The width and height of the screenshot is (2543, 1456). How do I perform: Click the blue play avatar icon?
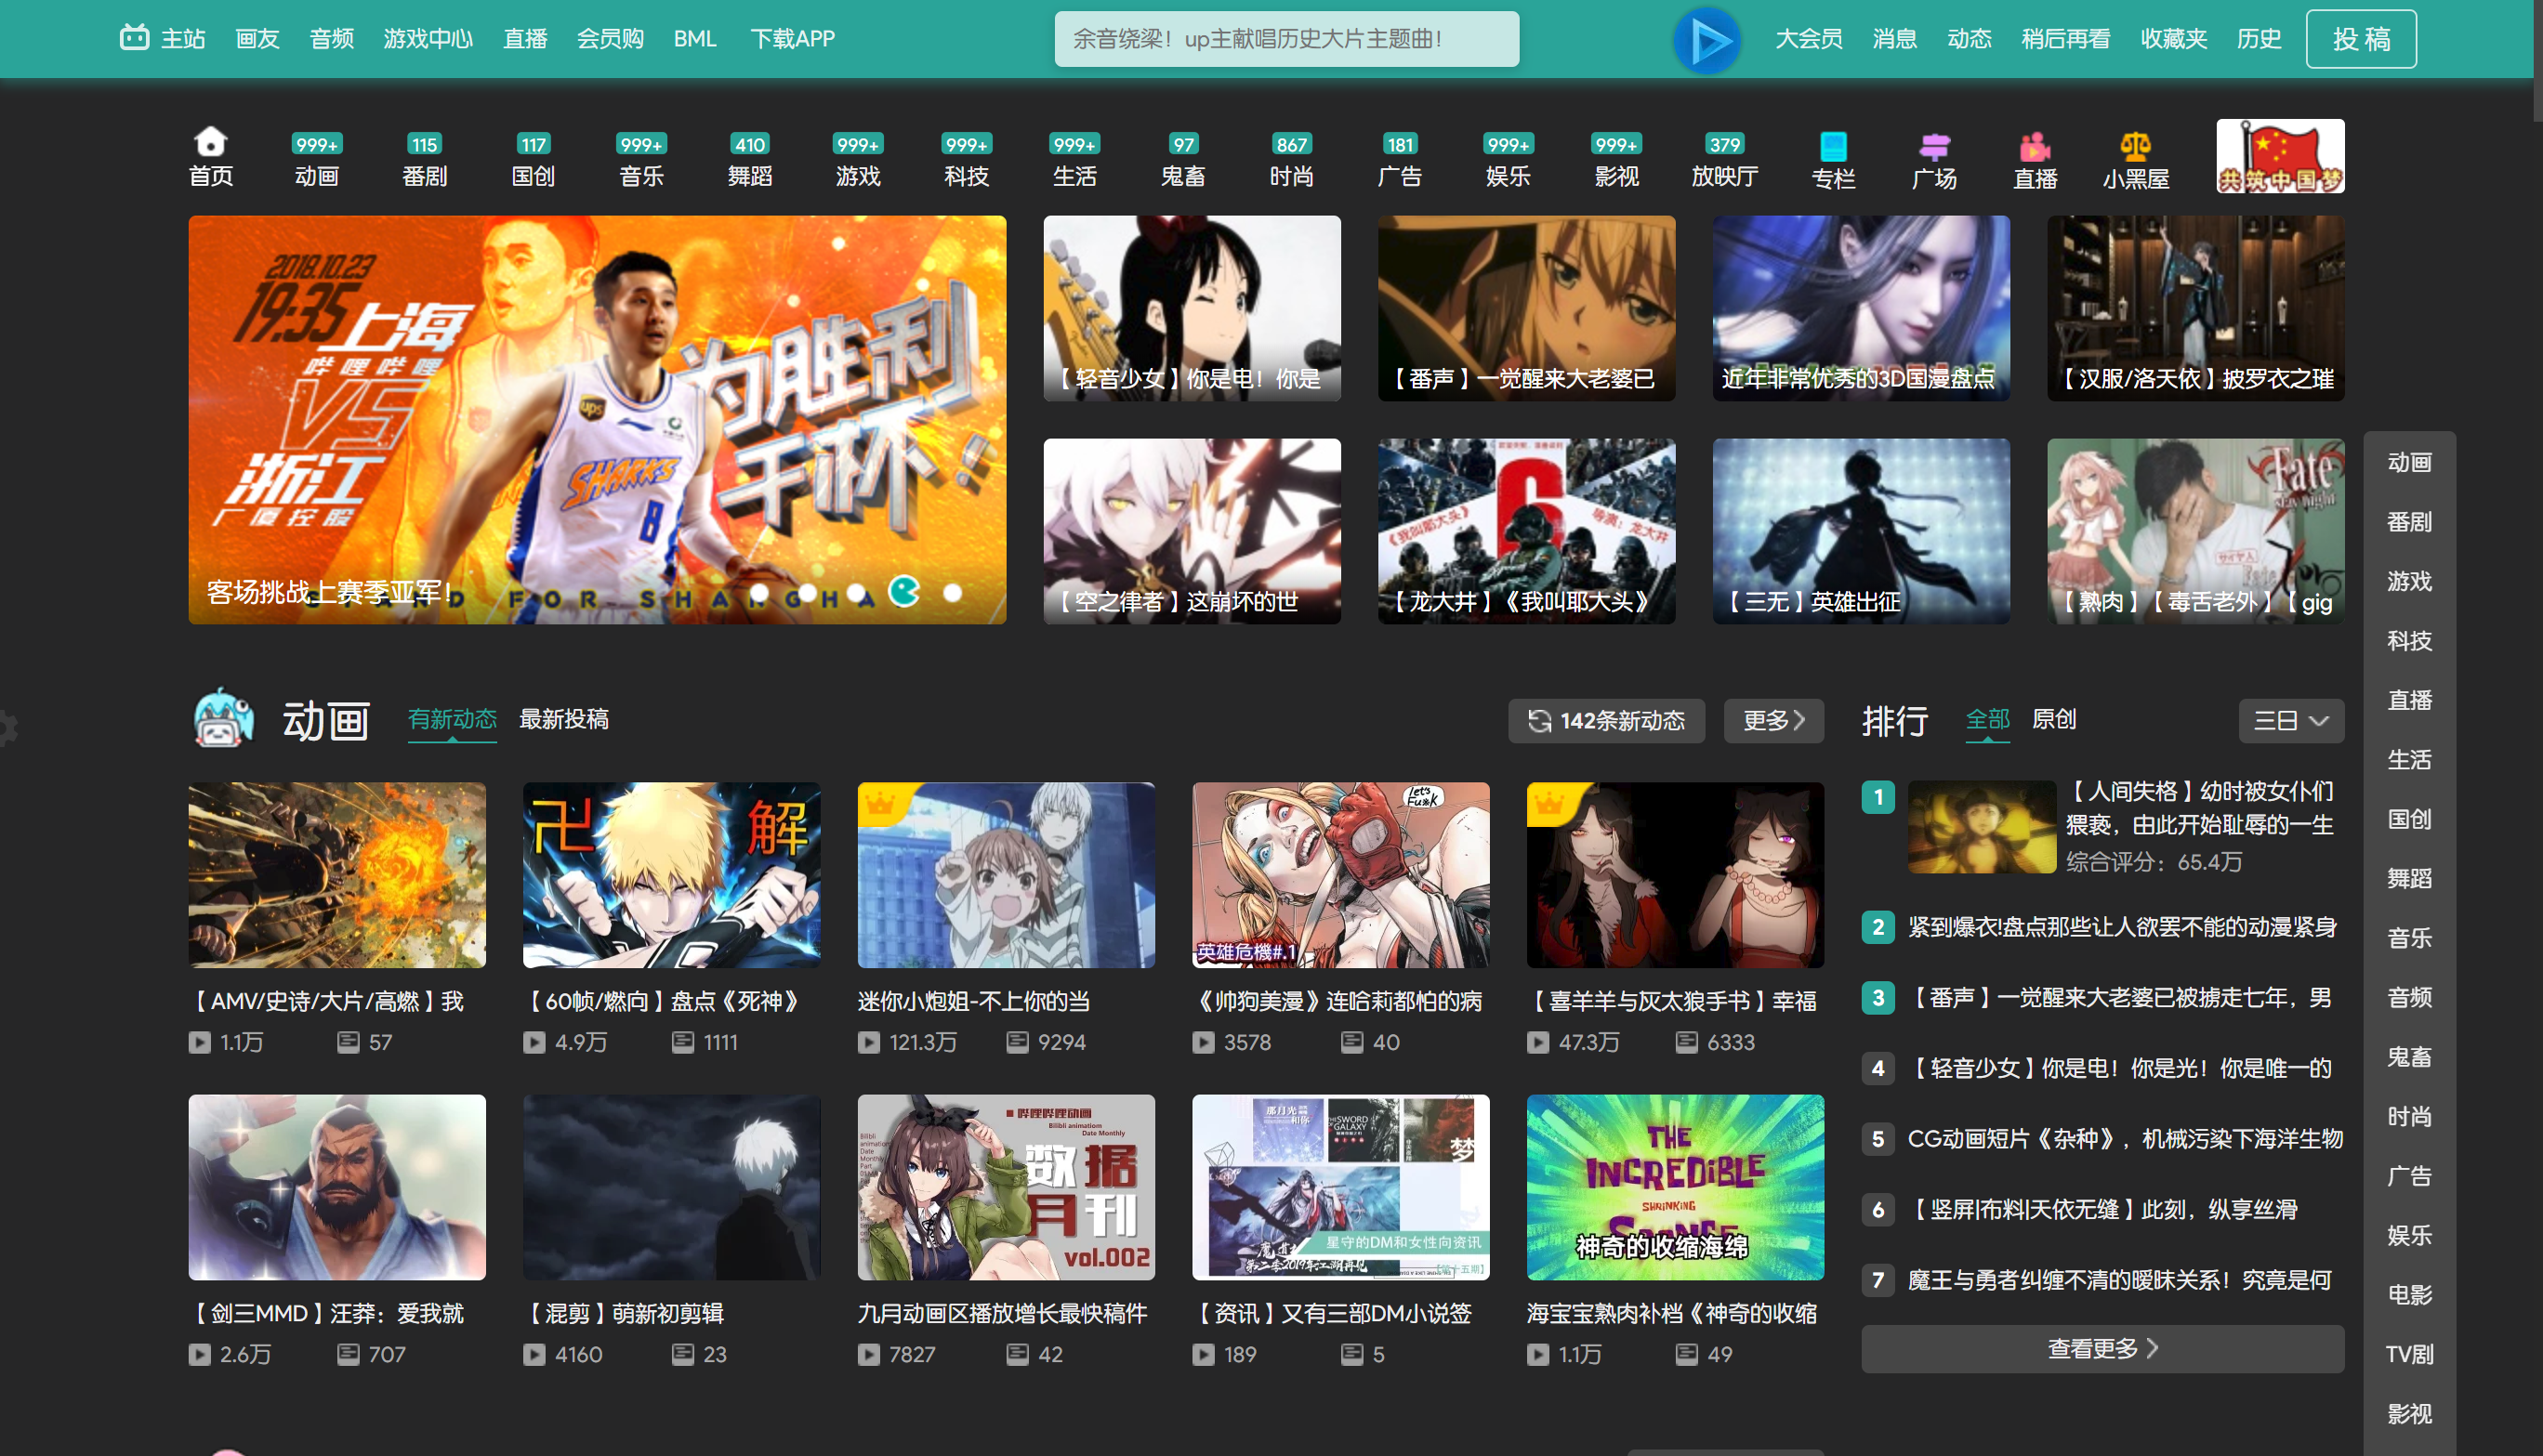click(x=1707, y=40)
